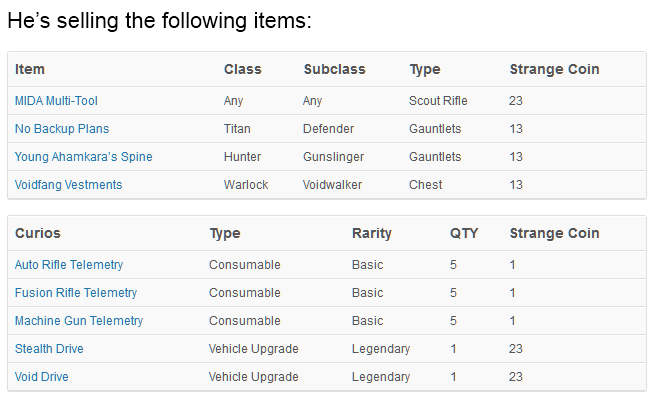Open Young Ahamkara's Spine item link
Viewport: 661px width, 409px height.
pos(83,157)
